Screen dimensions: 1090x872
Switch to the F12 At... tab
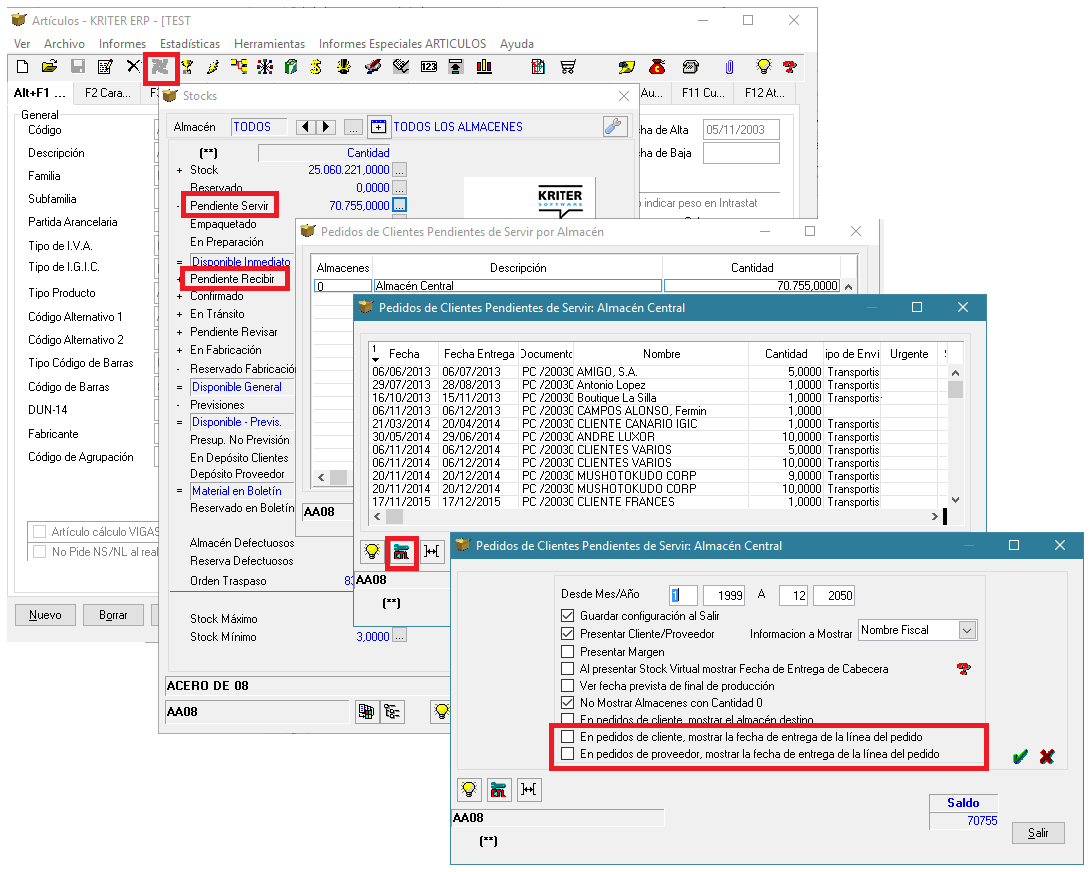(765, 92)
